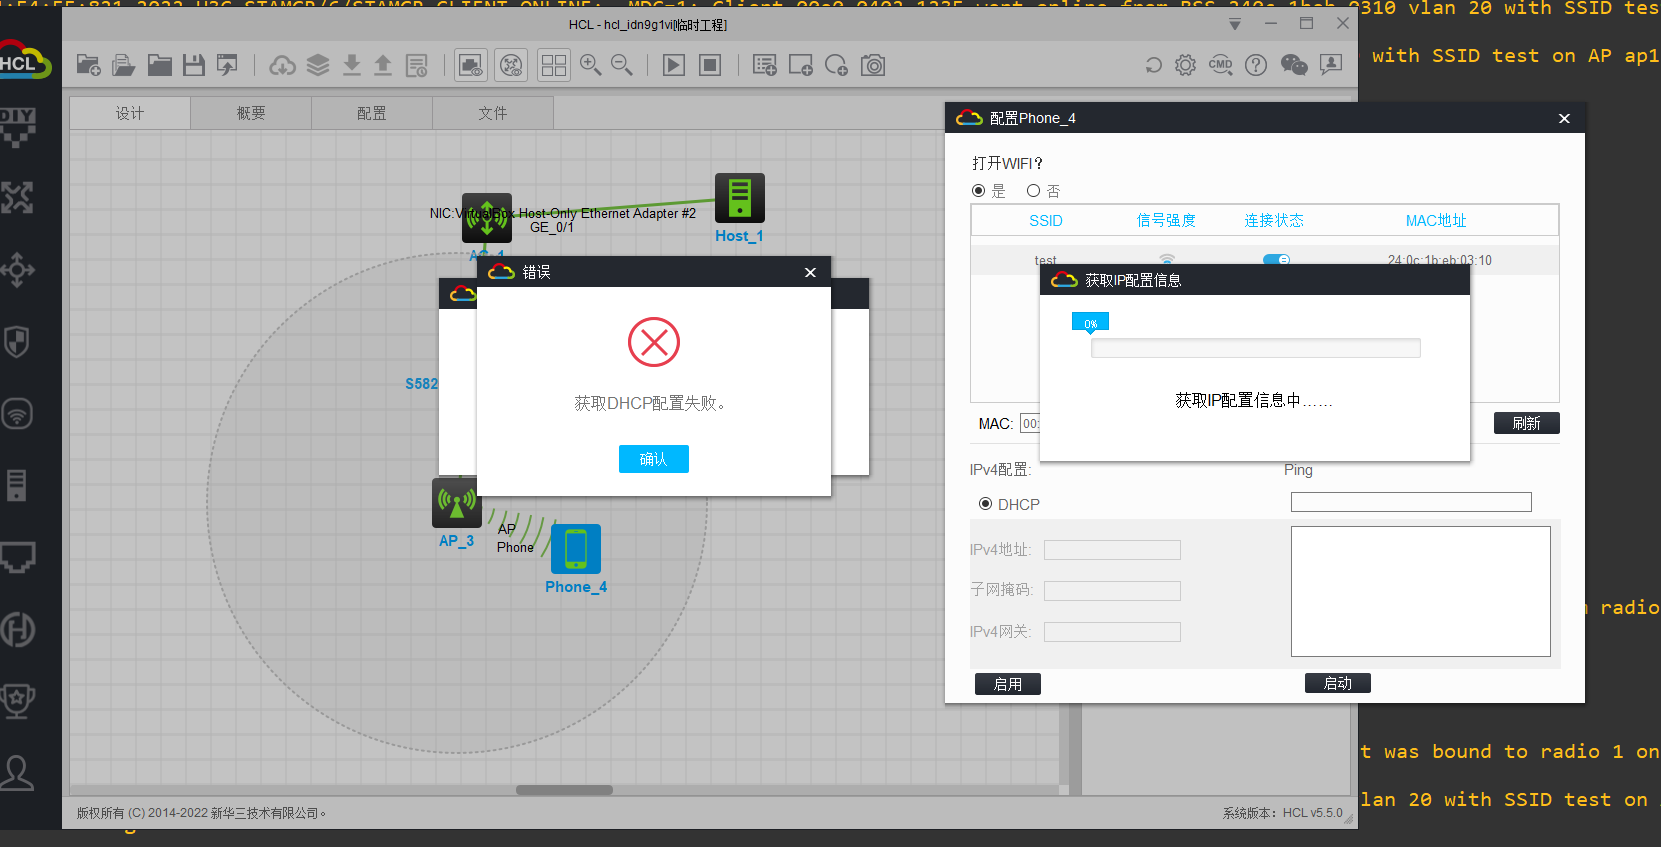Screen dimensions: 1661x847
Task: Click the cloud download icon
Action: (x=283, y=66)
